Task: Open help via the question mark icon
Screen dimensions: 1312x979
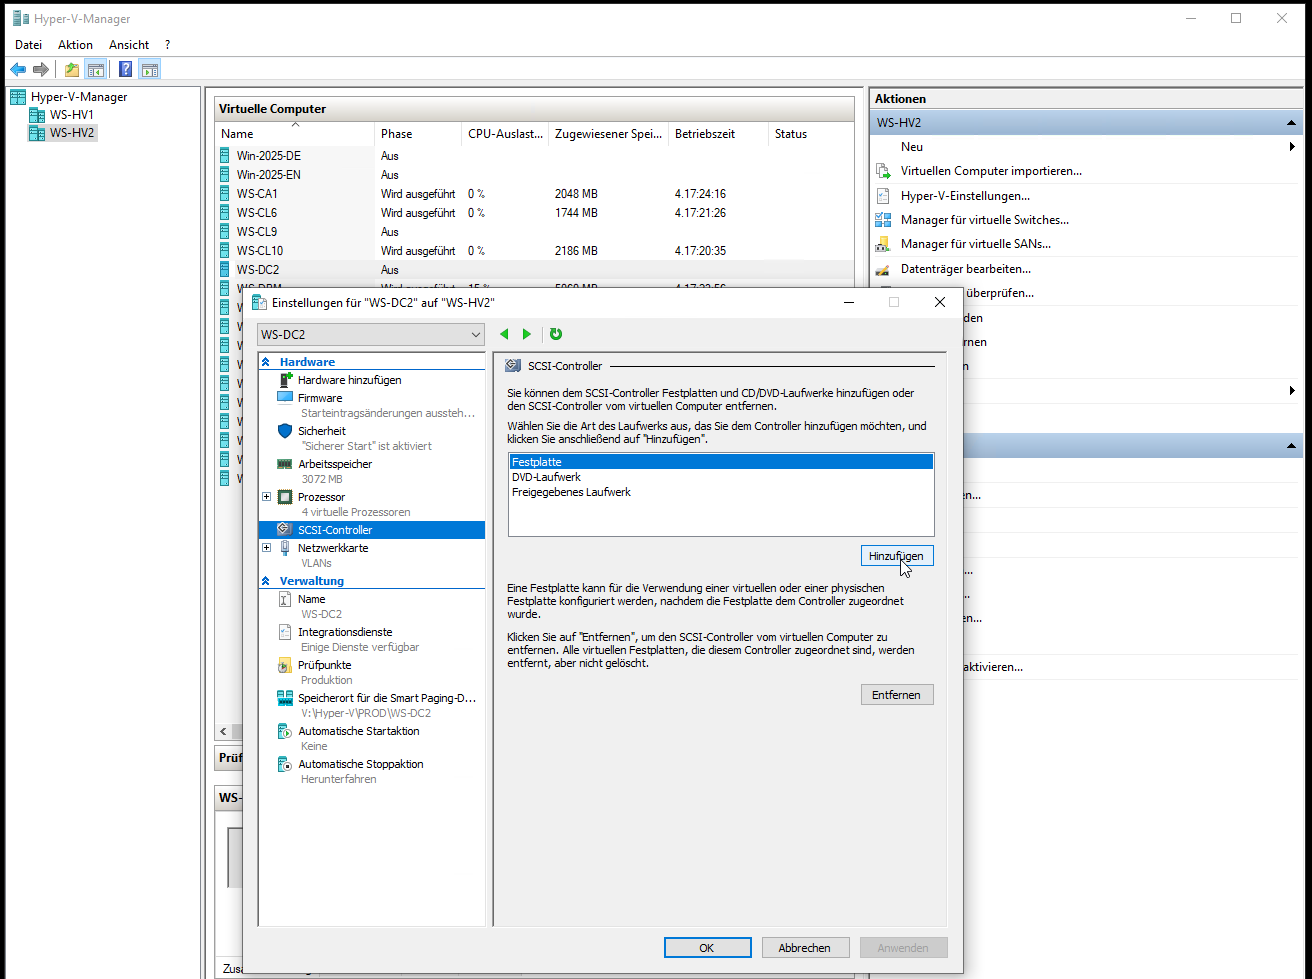Action: (x=125, y=69)
